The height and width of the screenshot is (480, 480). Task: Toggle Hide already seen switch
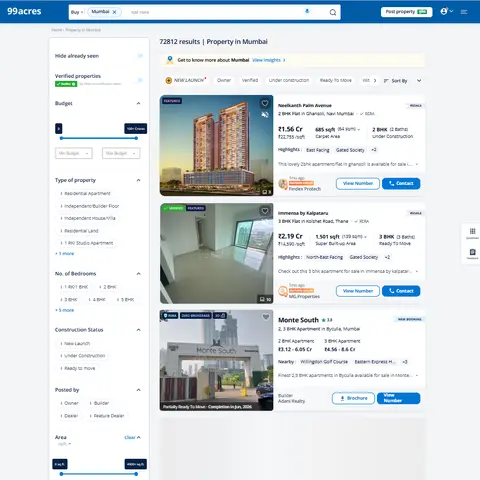pos(140,56)
